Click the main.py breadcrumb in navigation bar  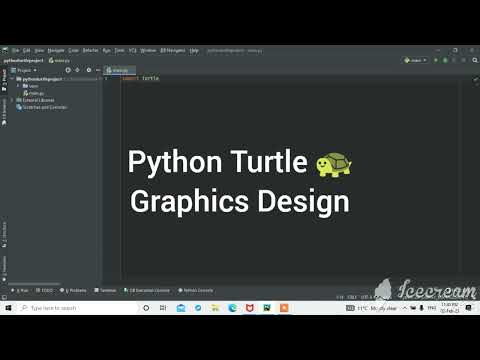[59, 61]
